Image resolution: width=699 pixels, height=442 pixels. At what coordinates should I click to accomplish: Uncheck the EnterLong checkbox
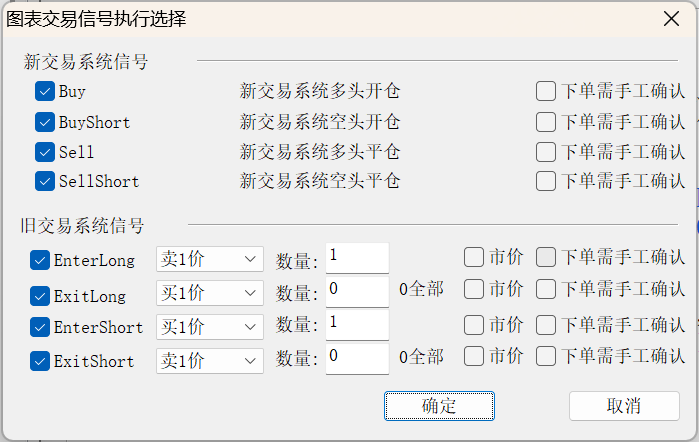coord(40,260)
